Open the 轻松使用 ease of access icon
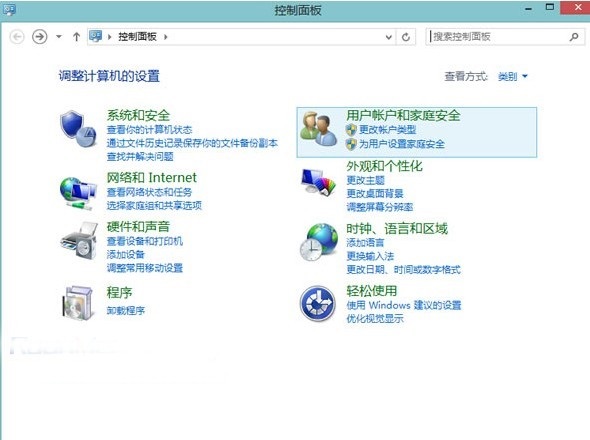 (318, 303)
